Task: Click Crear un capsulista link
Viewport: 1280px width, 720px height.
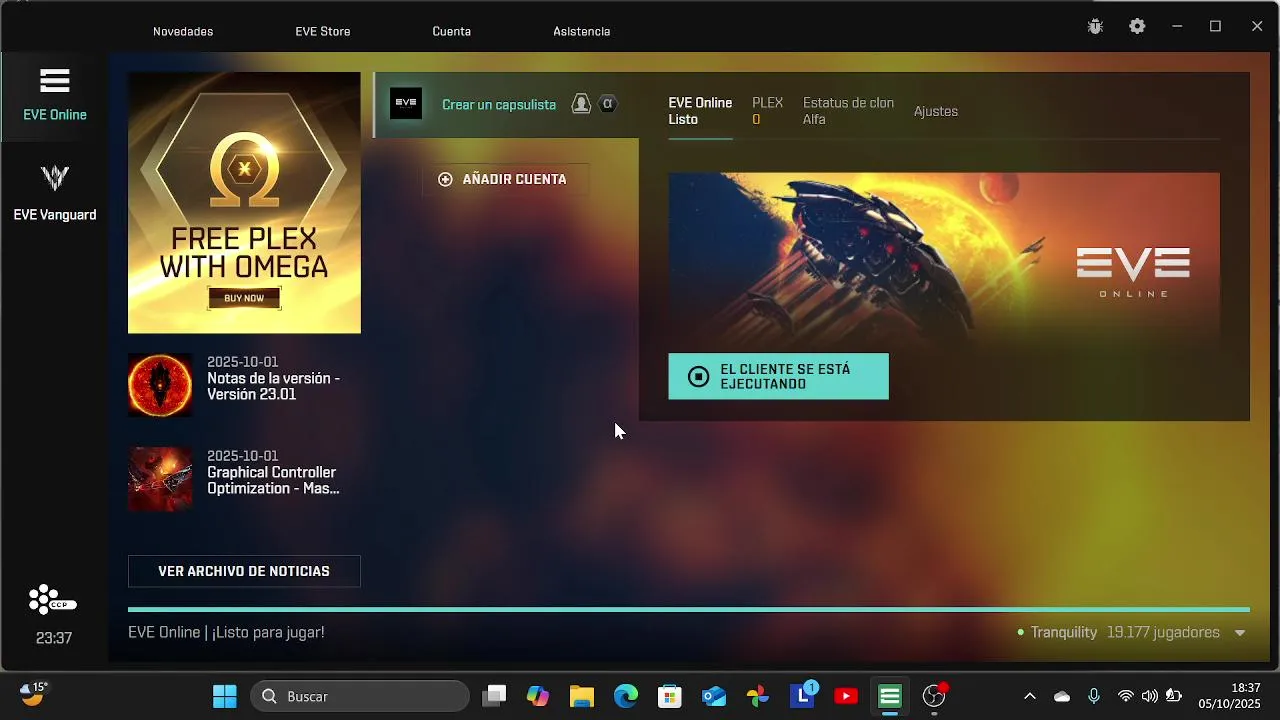Action: click(499, 104)
